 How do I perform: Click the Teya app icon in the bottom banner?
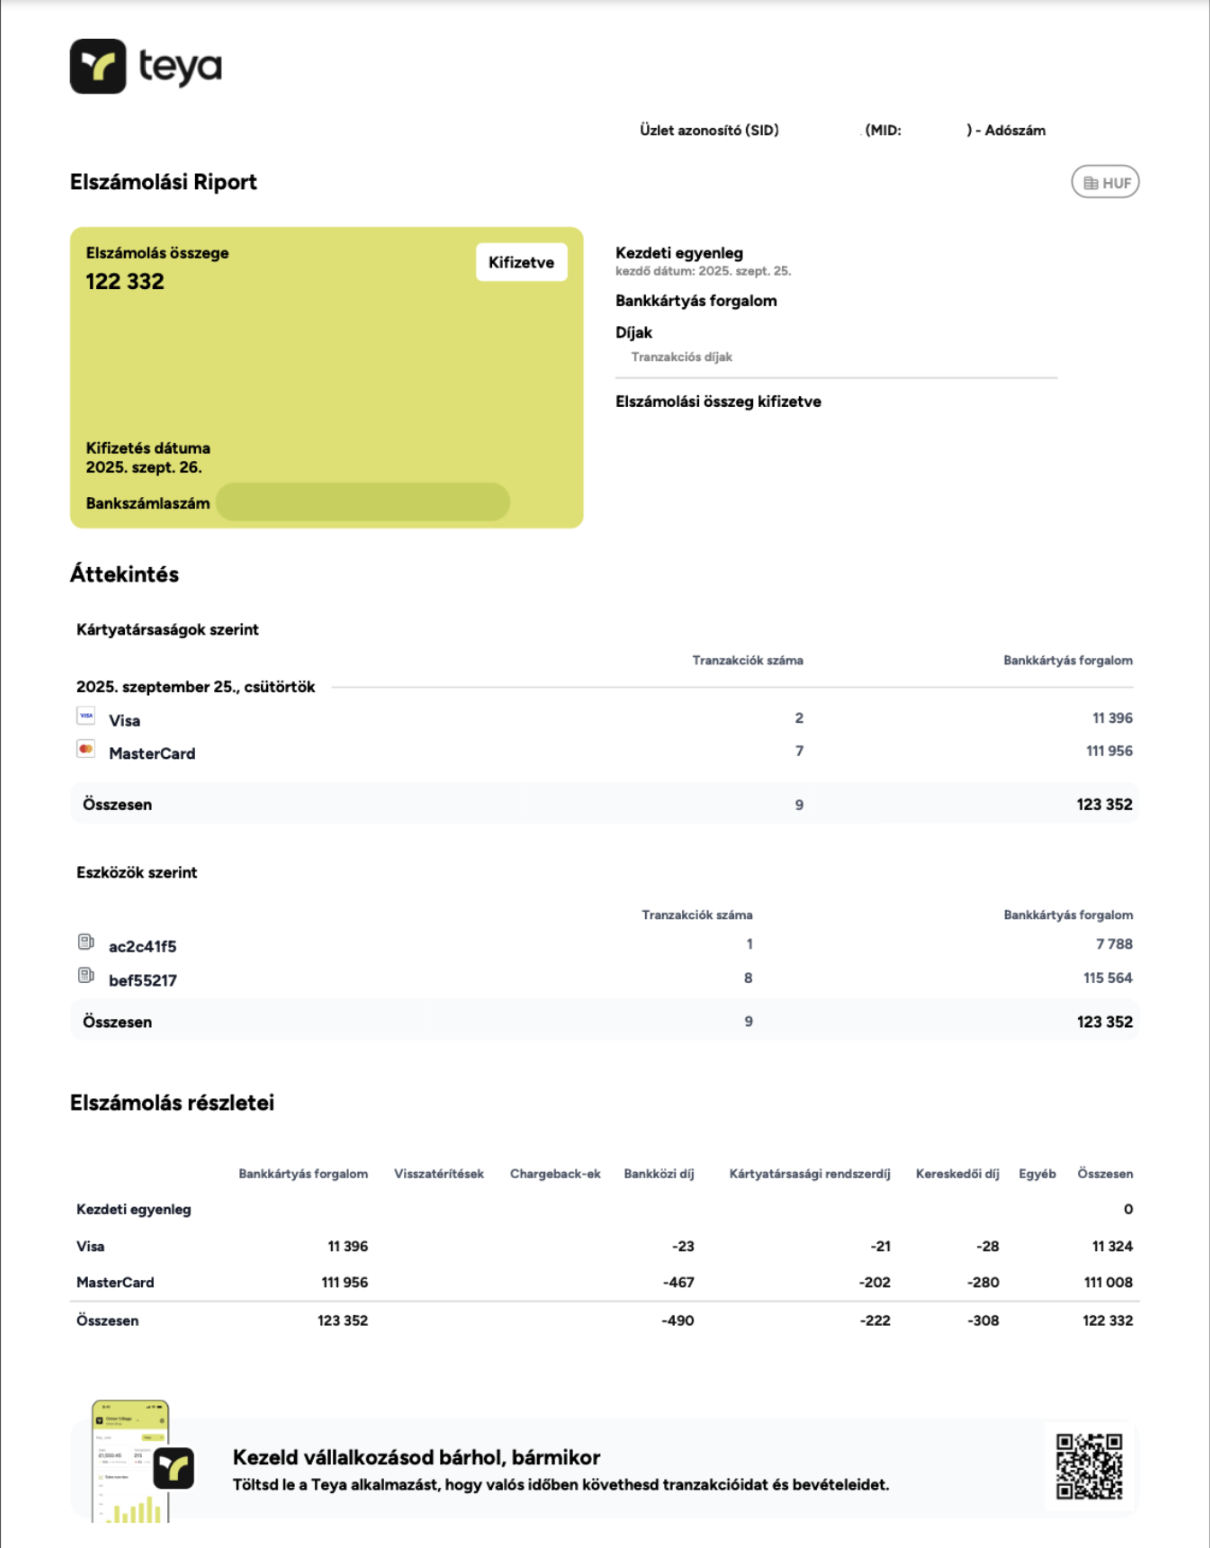pyautogui.click(x=174, y=1468)
